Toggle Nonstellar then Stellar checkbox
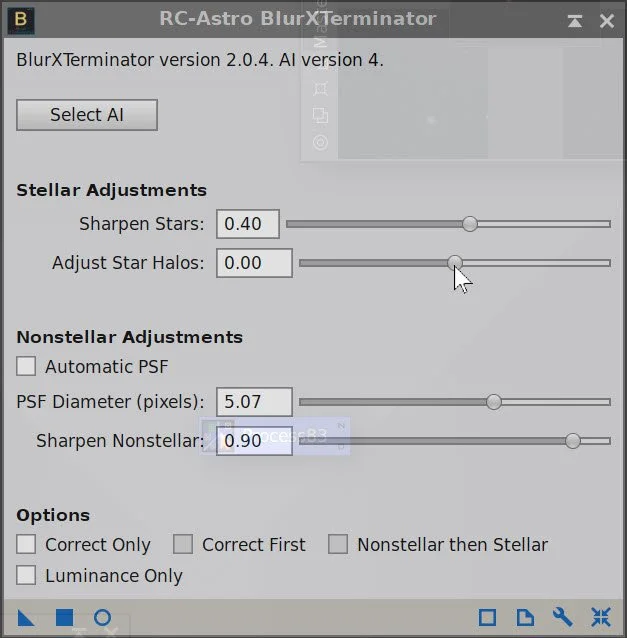The width and height of the screenshot is (627, 638). tap(338, 544)
